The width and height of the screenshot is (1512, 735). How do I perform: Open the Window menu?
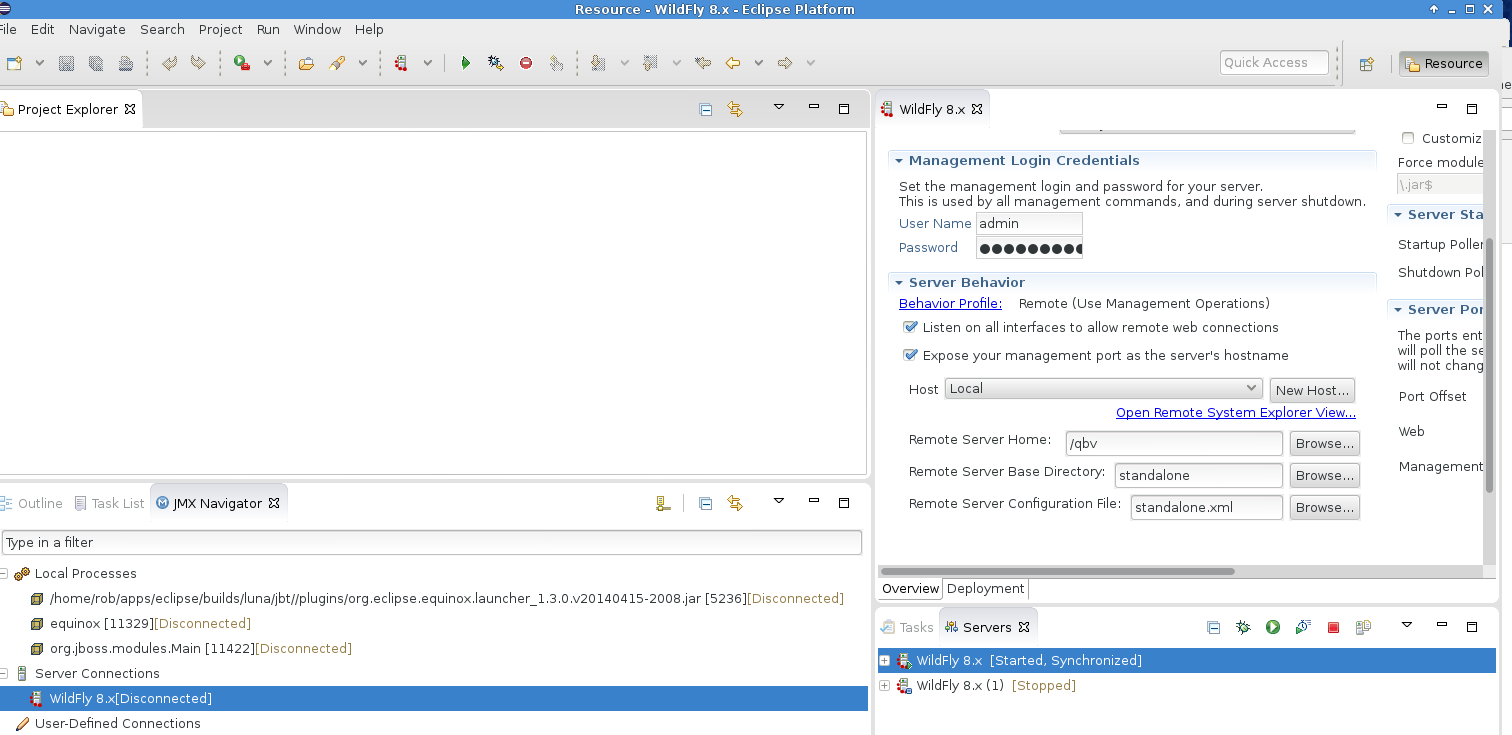pyautogui.click(x=317, y=30)
